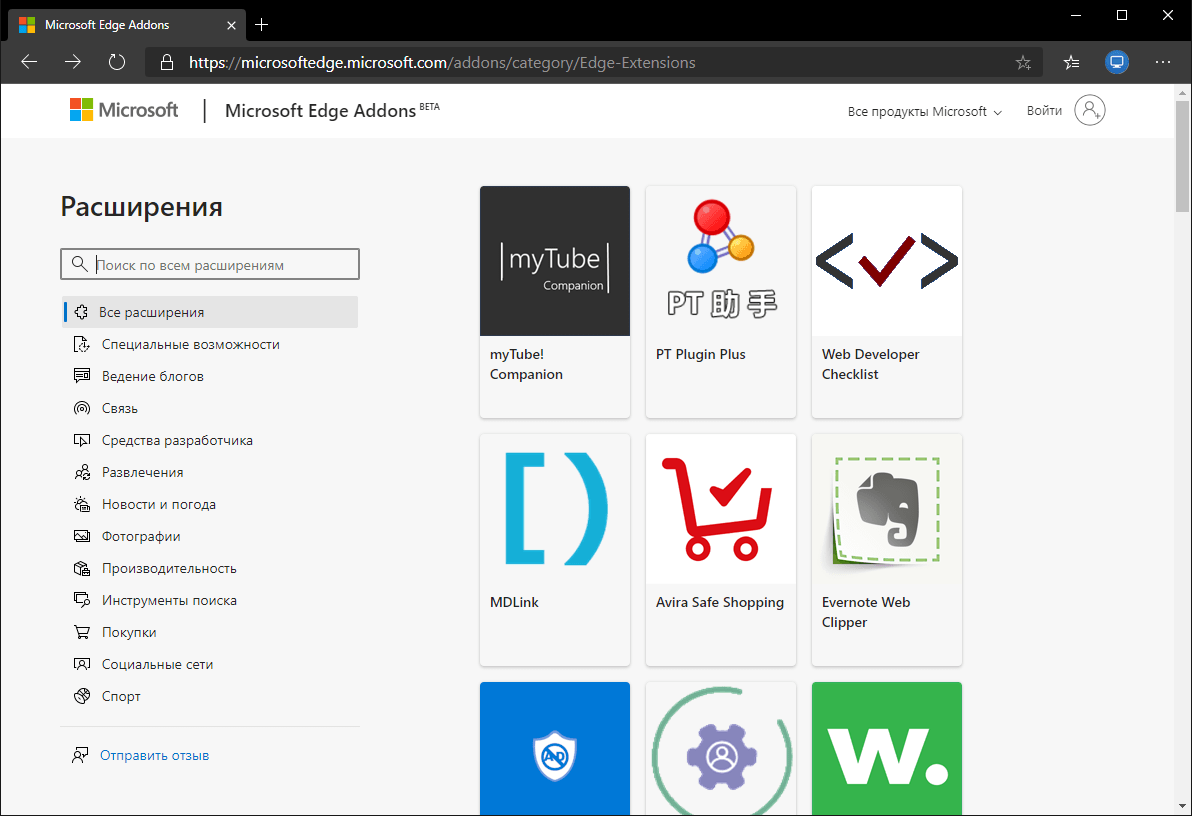Image resolution: width=1192 pixels, height=816 pixels.
Task: Select the Все расширения category
Action: click(x=210, y=313)
